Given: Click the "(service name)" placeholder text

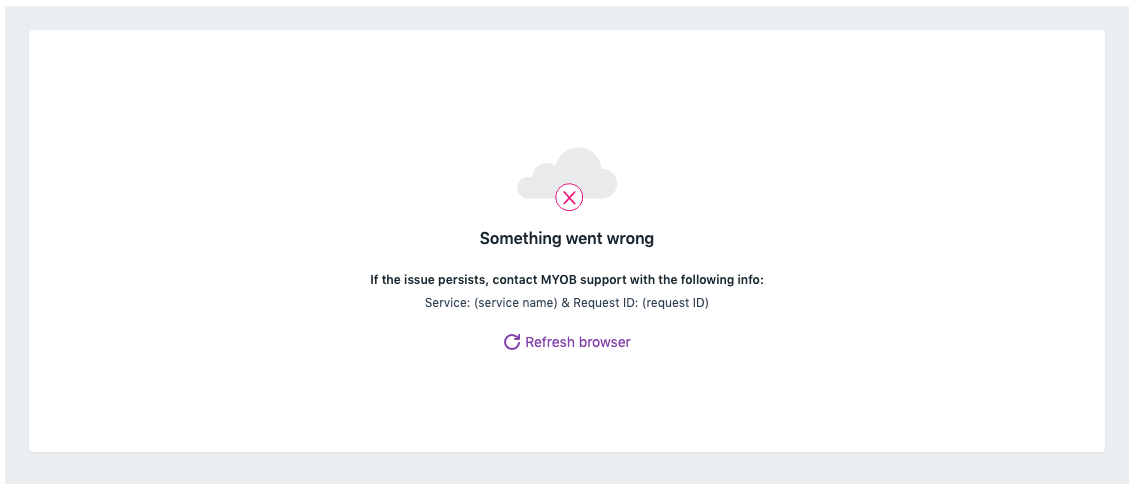Looking at the screenshot, I should coord(516,303).
